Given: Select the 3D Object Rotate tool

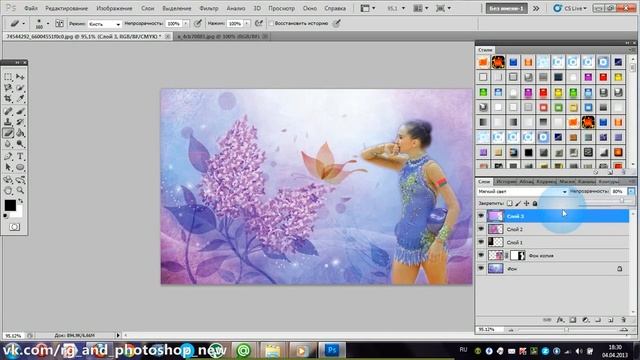Looking at the screenshot, I should pos(8,180).
